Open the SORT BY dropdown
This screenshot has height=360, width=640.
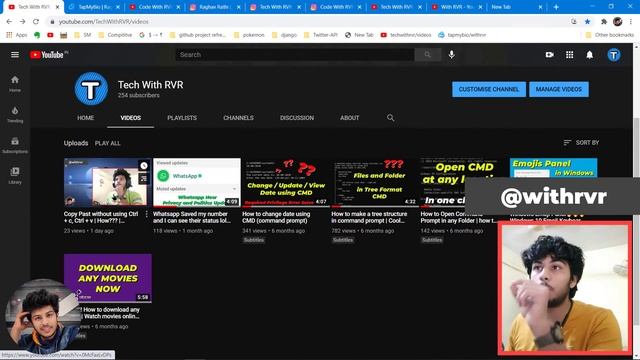[x=581, y=142]
